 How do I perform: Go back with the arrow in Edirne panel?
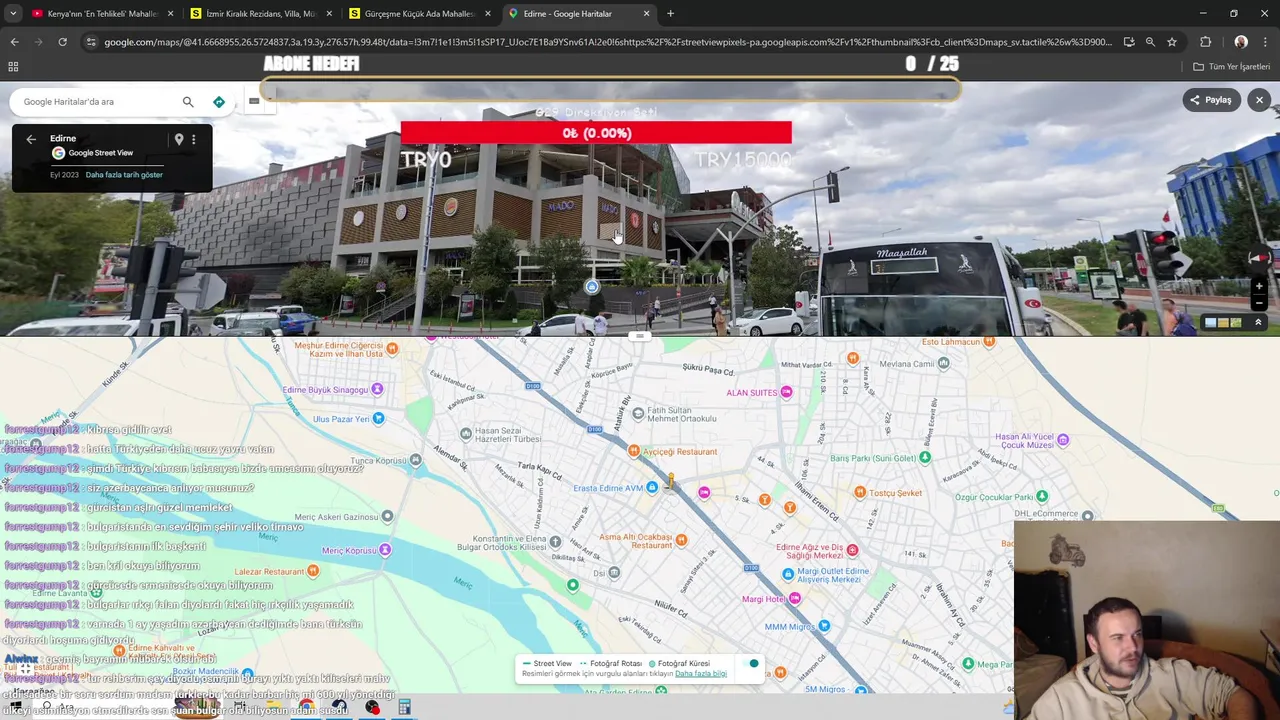pos(31,139)
